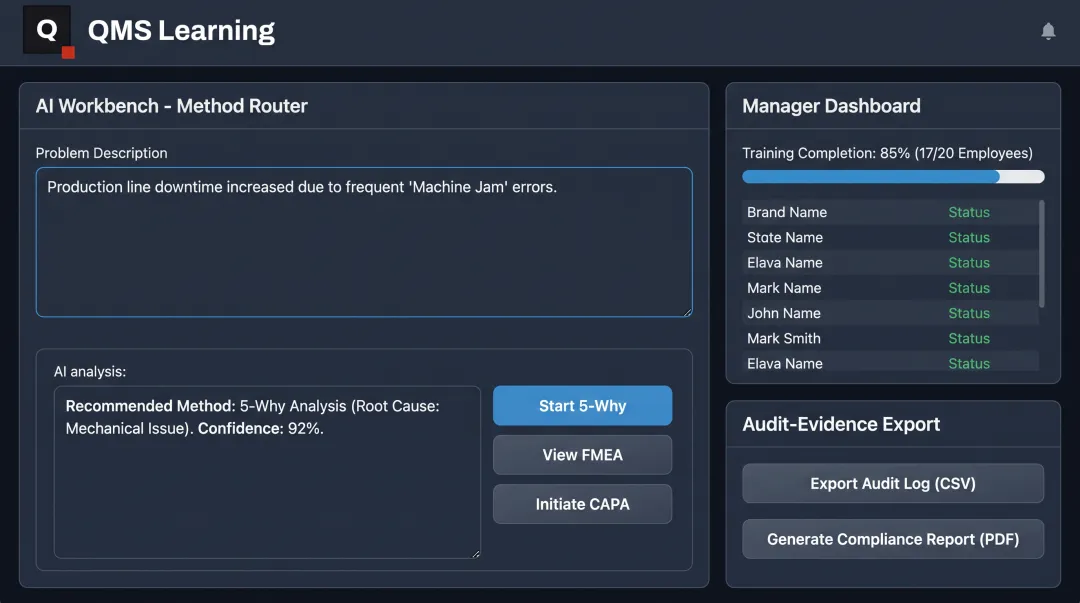This screenshot has width=1080, height=603.
Task: Click the Audit-Evidence Export heading
Action: pyautogui.click(x=841, y=425)
